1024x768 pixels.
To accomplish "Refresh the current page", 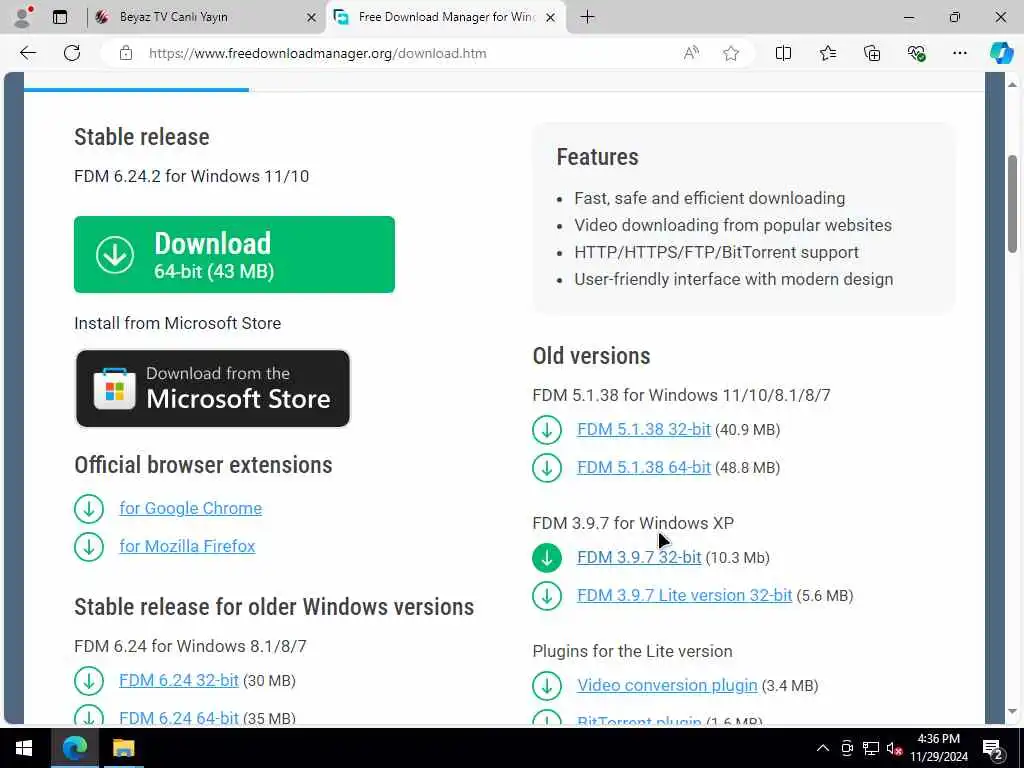I will pos(72,53).
